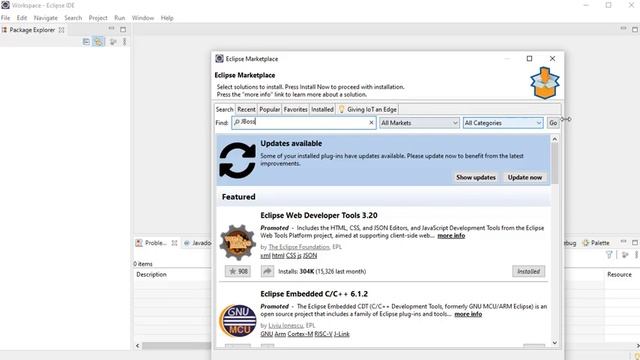Image resolution: width=640 pixels, height=360 pixels.
Task: Maximize the Eclipse Marketplace dialog
Action: 529,59
